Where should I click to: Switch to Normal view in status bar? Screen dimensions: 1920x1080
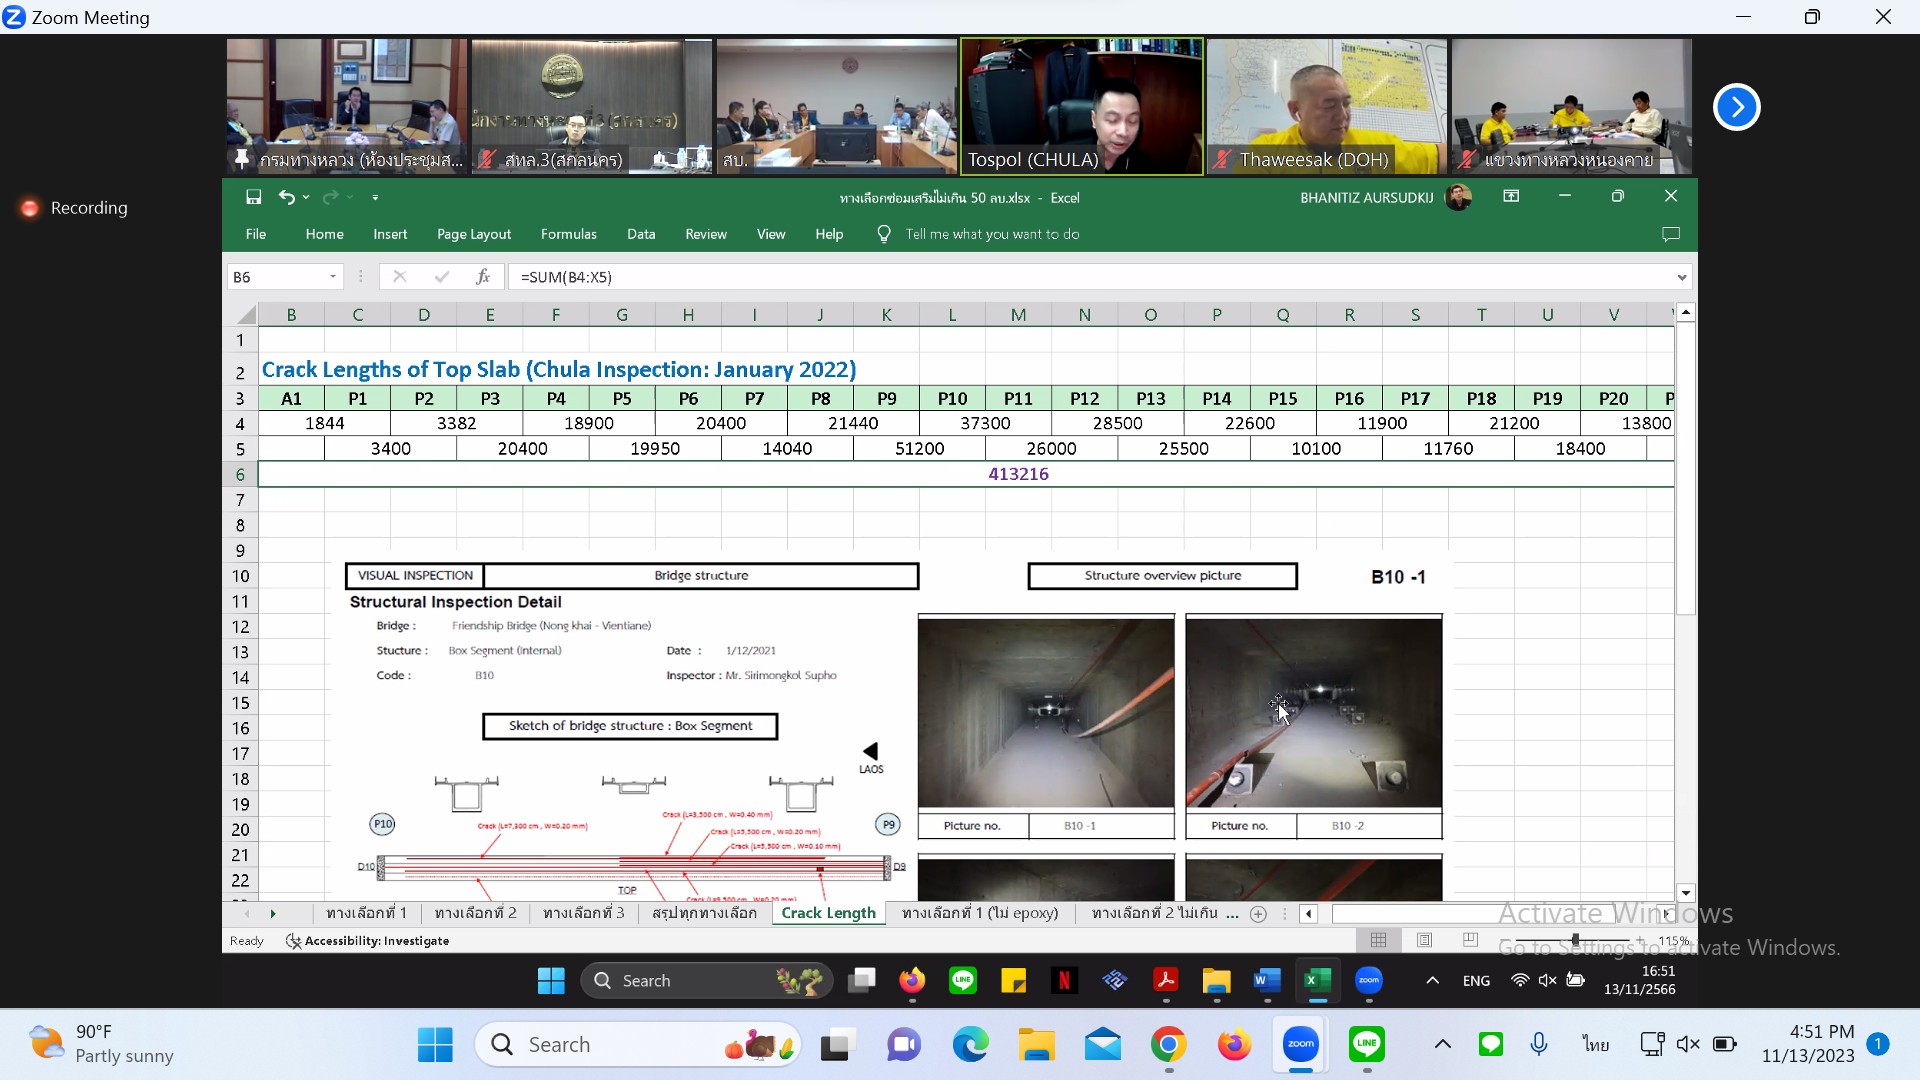point(1378,940)
